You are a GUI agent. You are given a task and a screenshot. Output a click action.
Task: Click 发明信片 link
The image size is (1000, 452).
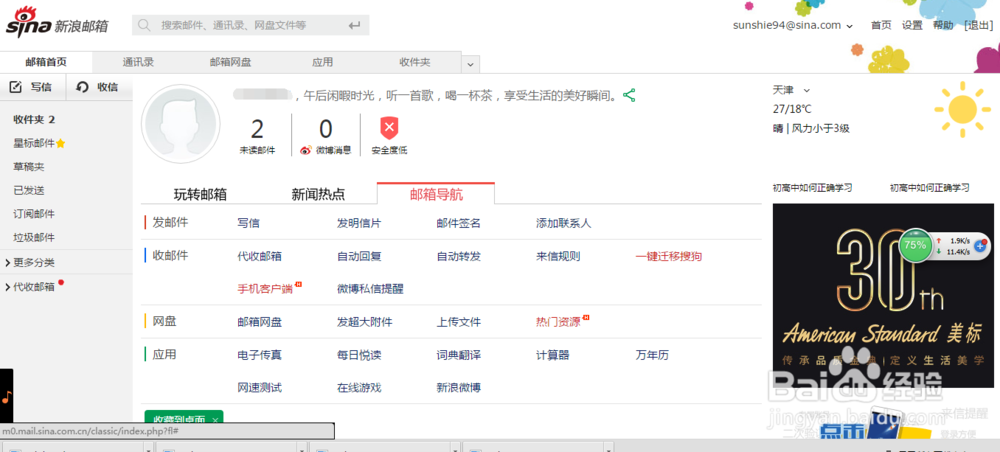pyautogui.click(x=359, y=224)
